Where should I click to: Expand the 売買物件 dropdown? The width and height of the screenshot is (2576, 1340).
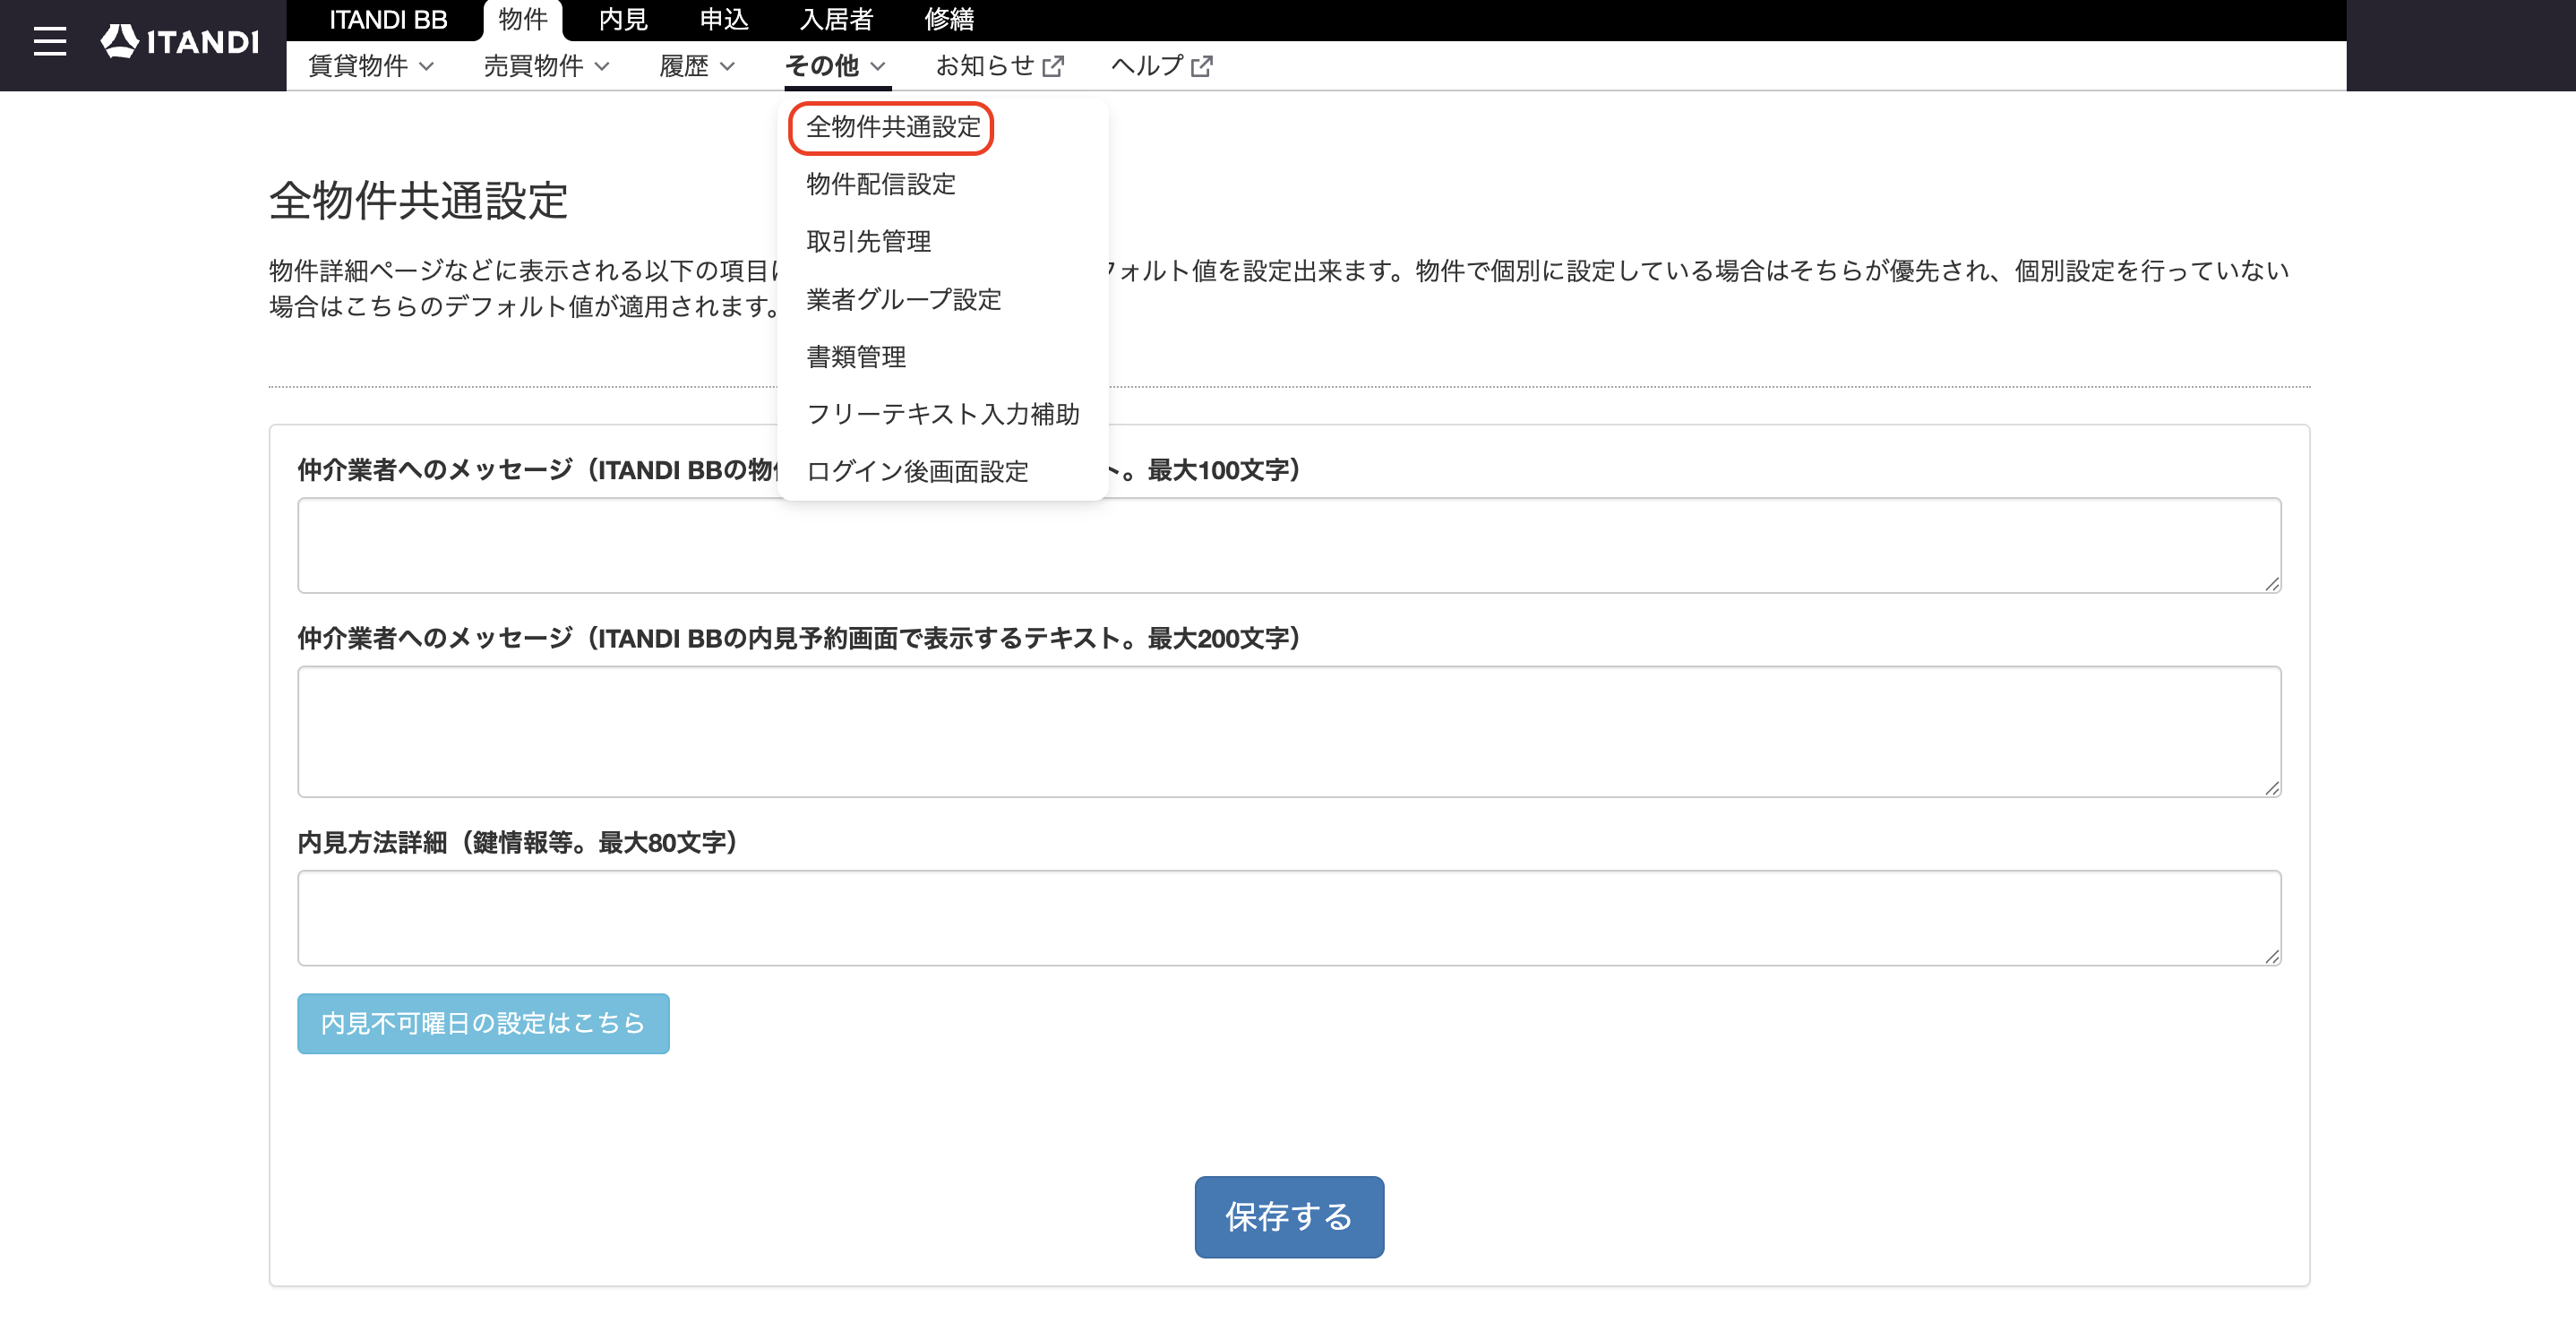(x=547, y=66)
